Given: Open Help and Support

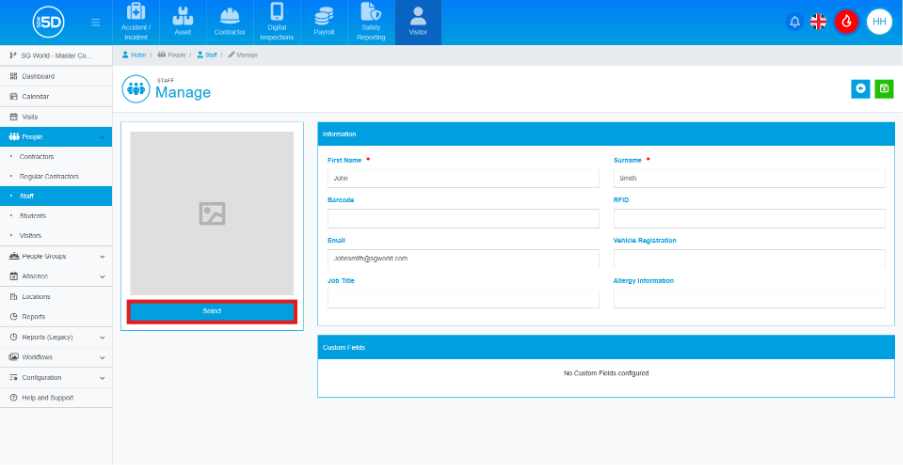Looking at the screenshot, I should [x=56, y=398].
